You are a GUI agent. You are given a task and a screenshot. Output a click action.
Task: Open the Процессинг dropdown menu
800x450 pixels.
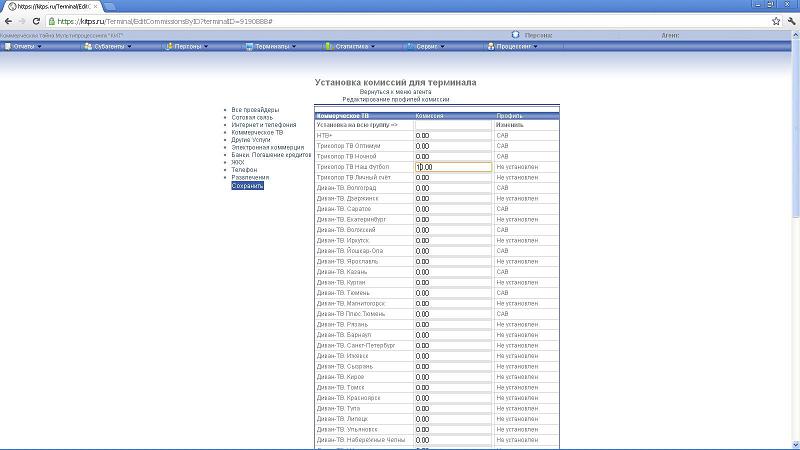517,46
